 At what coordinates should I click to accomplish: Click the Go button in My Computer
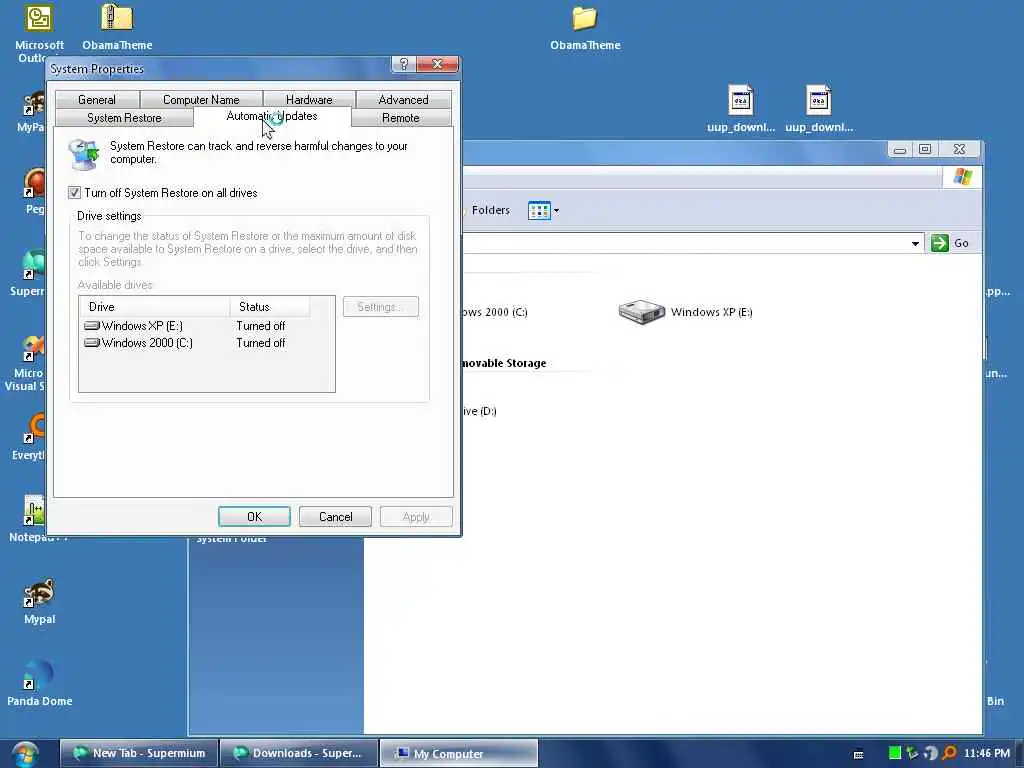[950, 243]
